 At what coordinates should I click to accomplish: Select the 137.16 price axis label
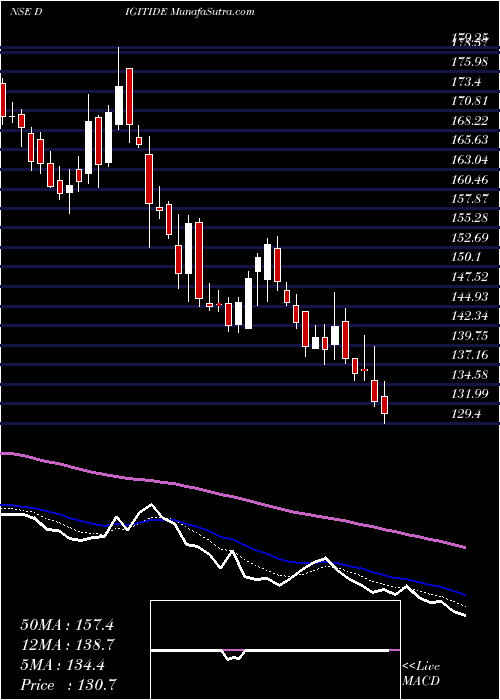[470, 355]
